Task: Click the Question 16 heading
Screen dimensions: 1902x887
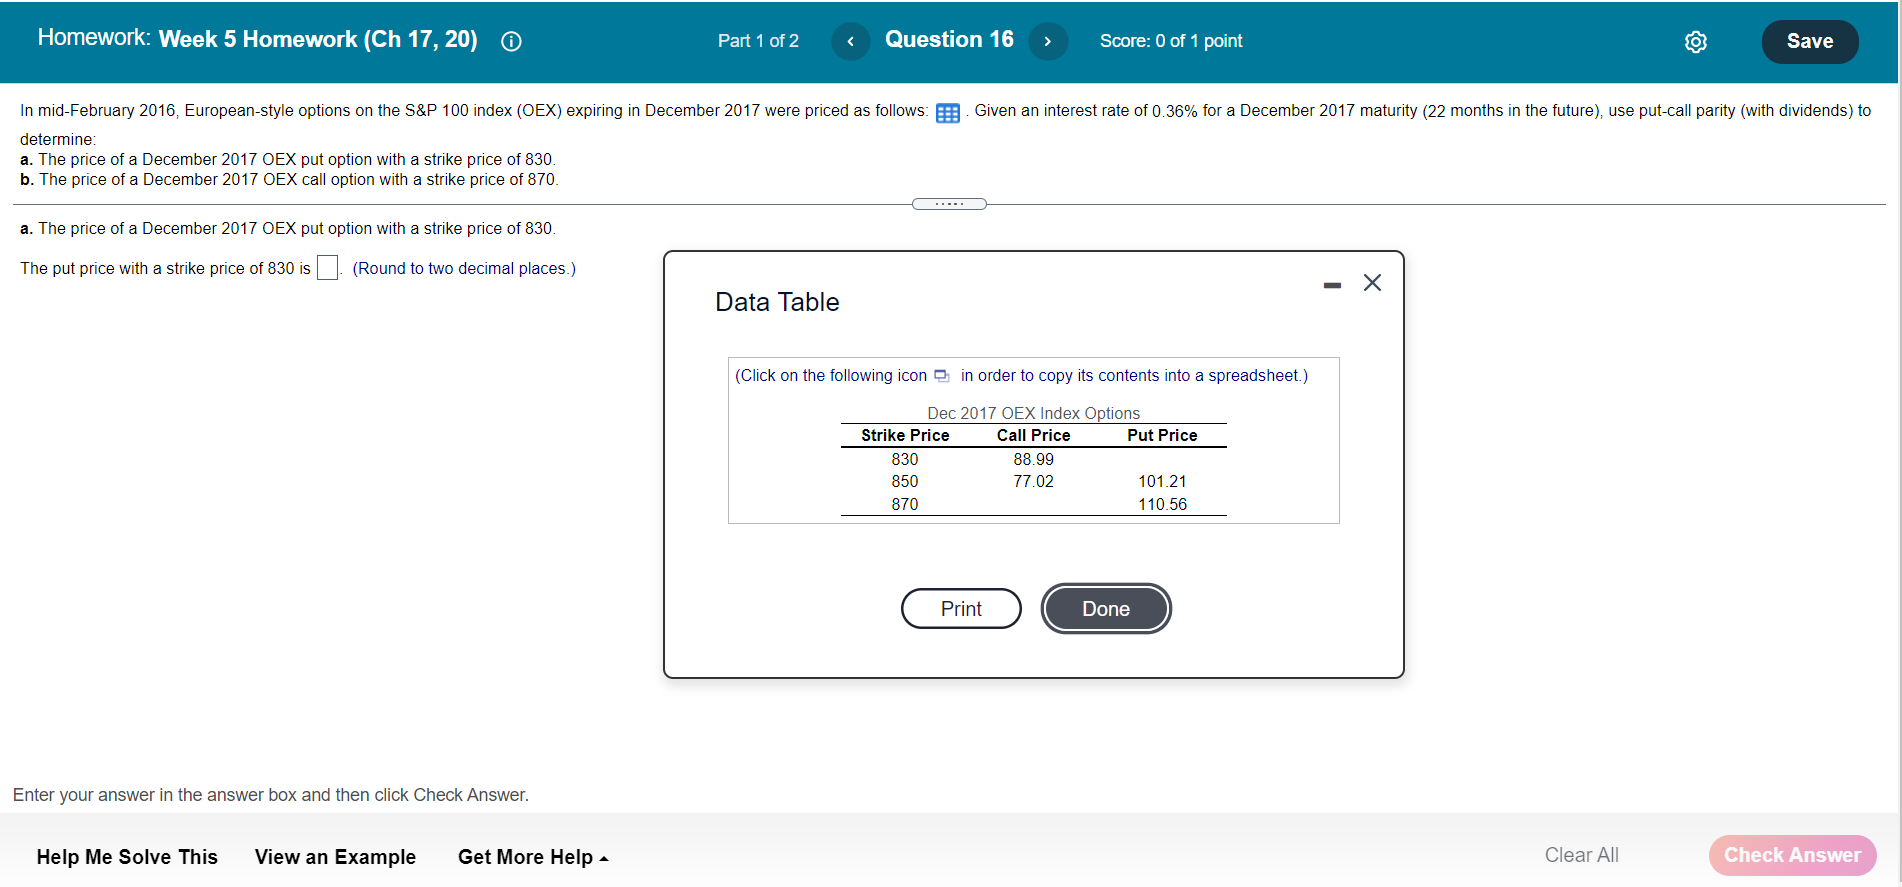Action: [949, 39]
